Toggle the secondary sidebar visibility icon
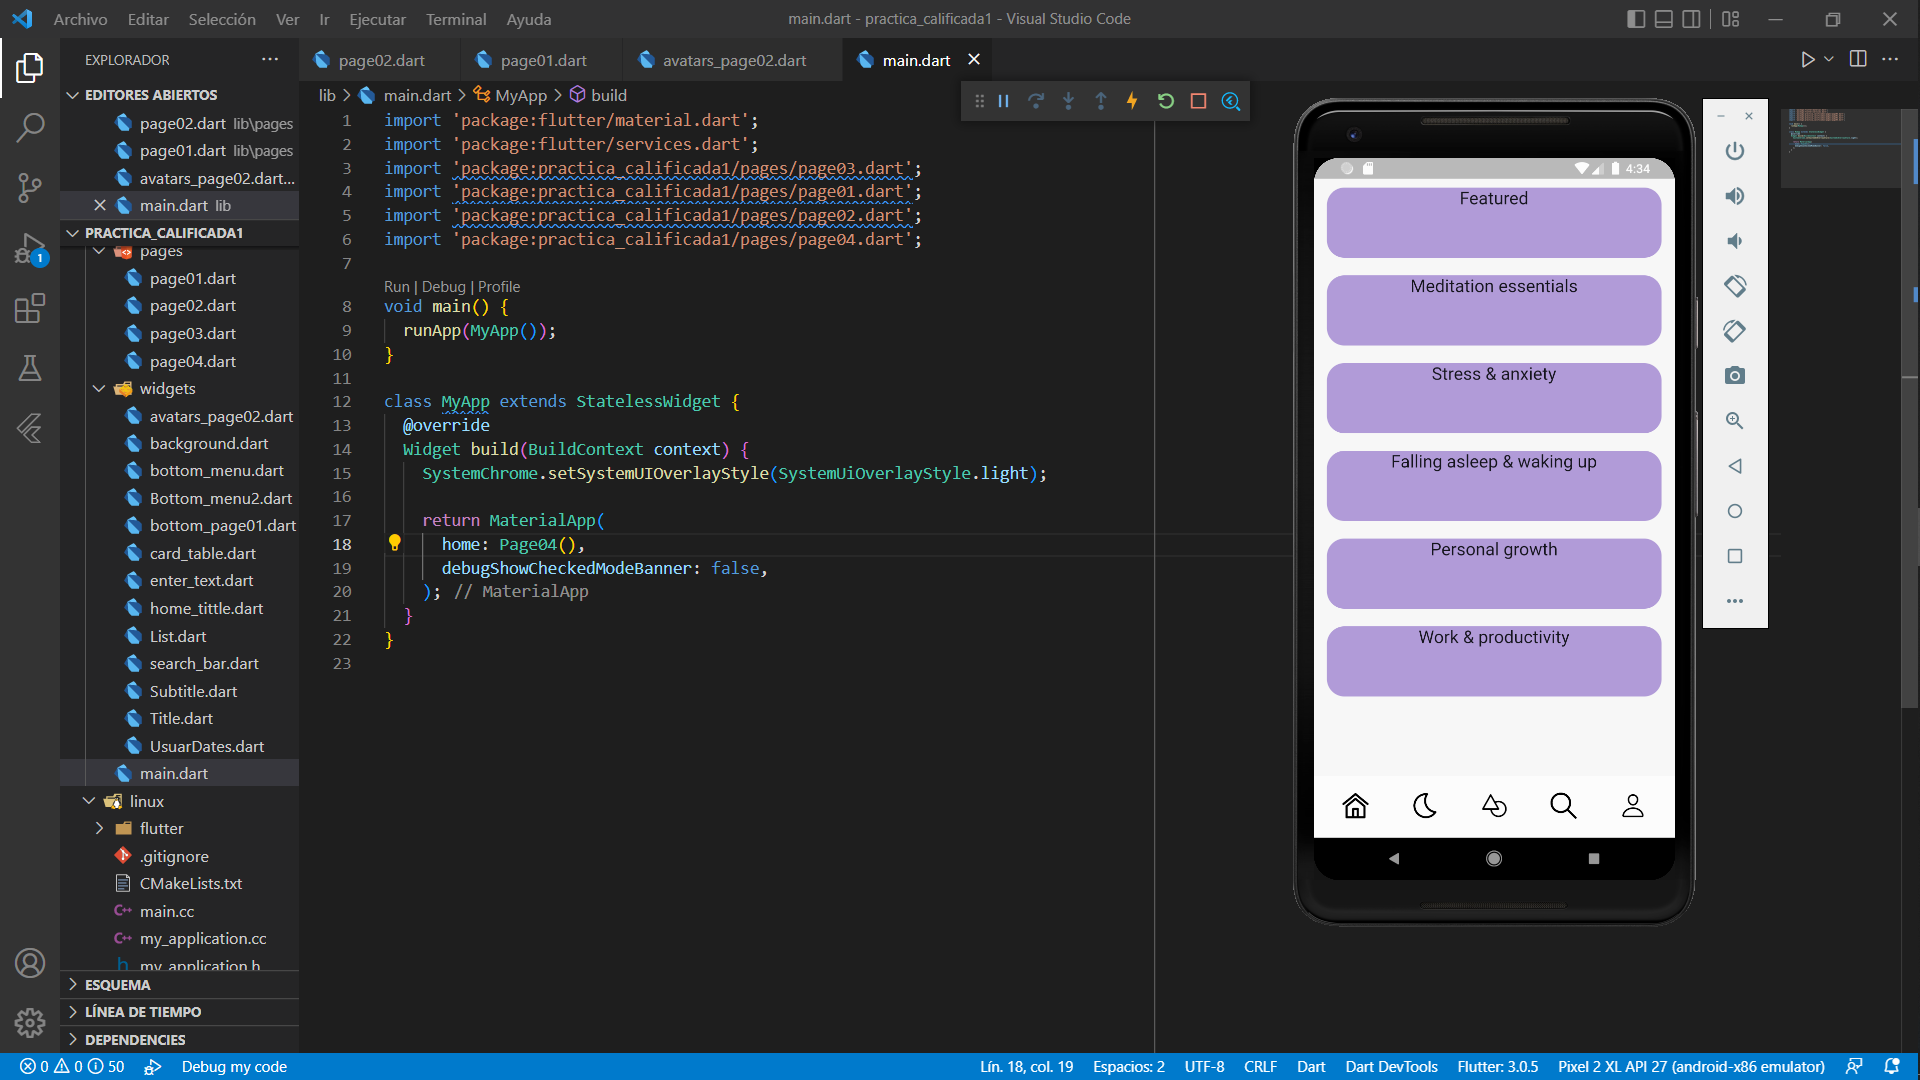Screen dimensions: 1920x1080 pyautogui.click(x=1691, y=18)
